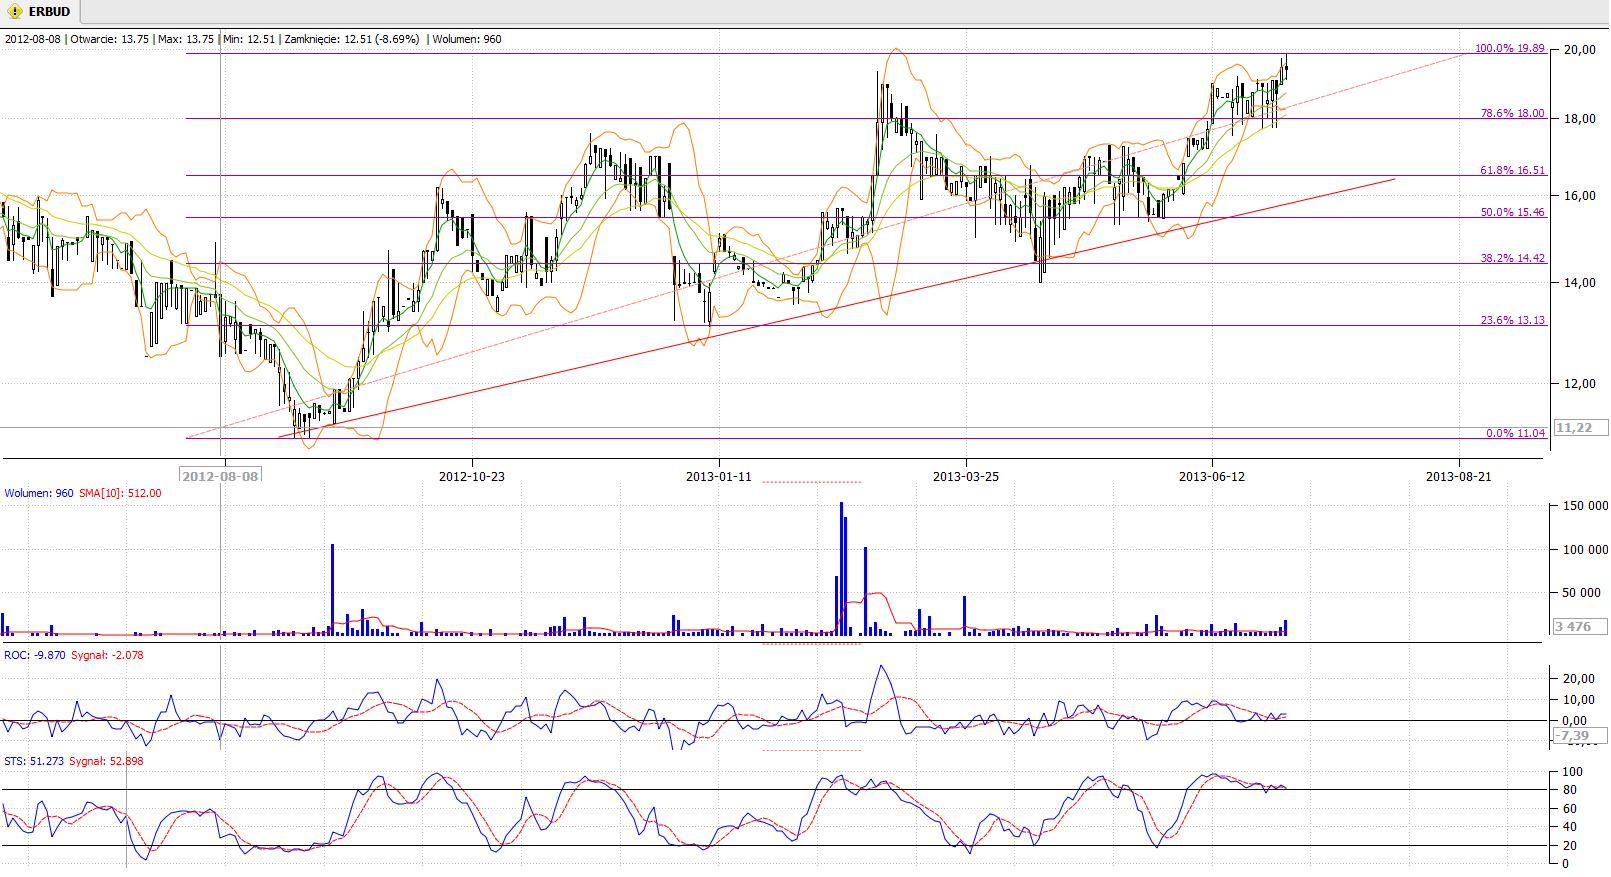The image size is (1611, 877).
Task: Click the 50.0% 15.46 Fibonacci level label
Action: pyautogui.click(x=1512, y=212)
